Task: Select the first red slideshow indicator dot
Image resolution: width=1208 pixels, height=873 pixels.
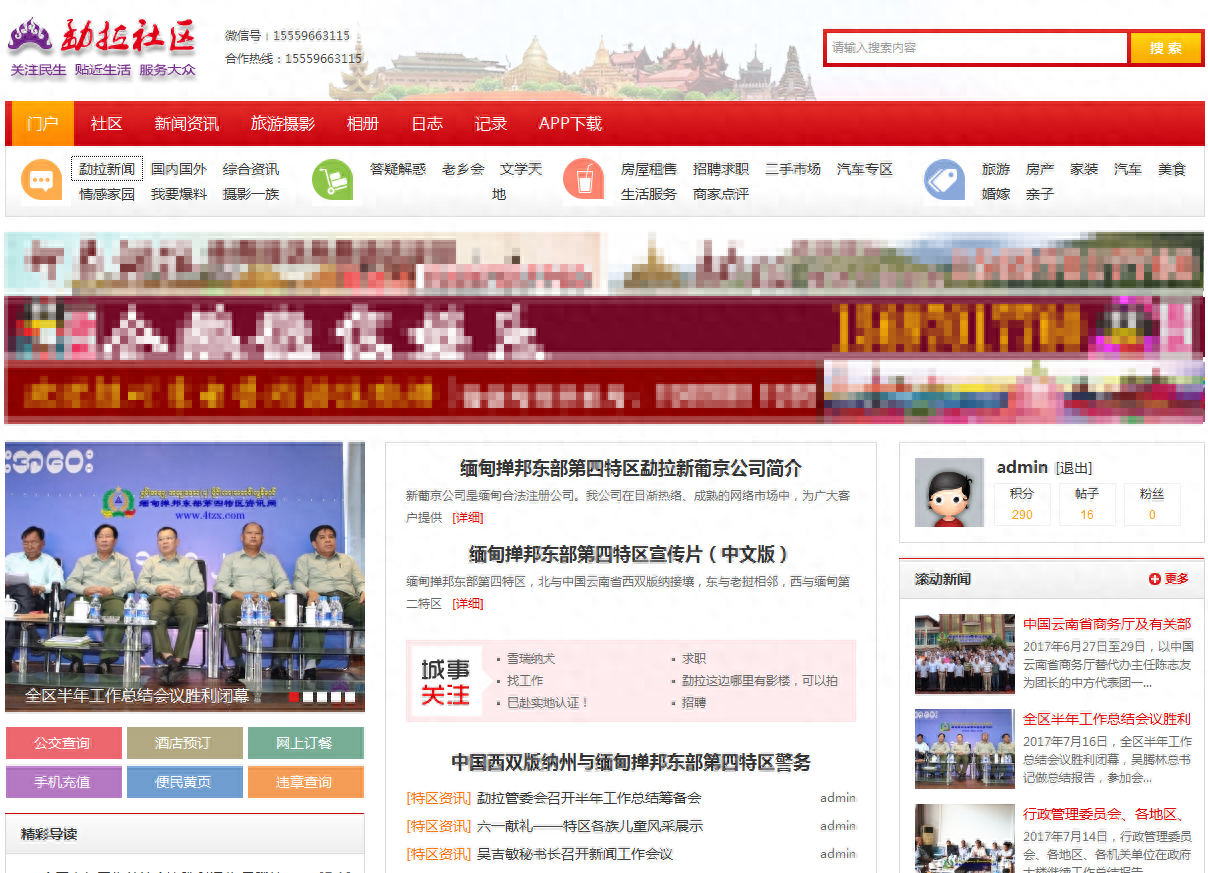Action: tap(295, 697)
